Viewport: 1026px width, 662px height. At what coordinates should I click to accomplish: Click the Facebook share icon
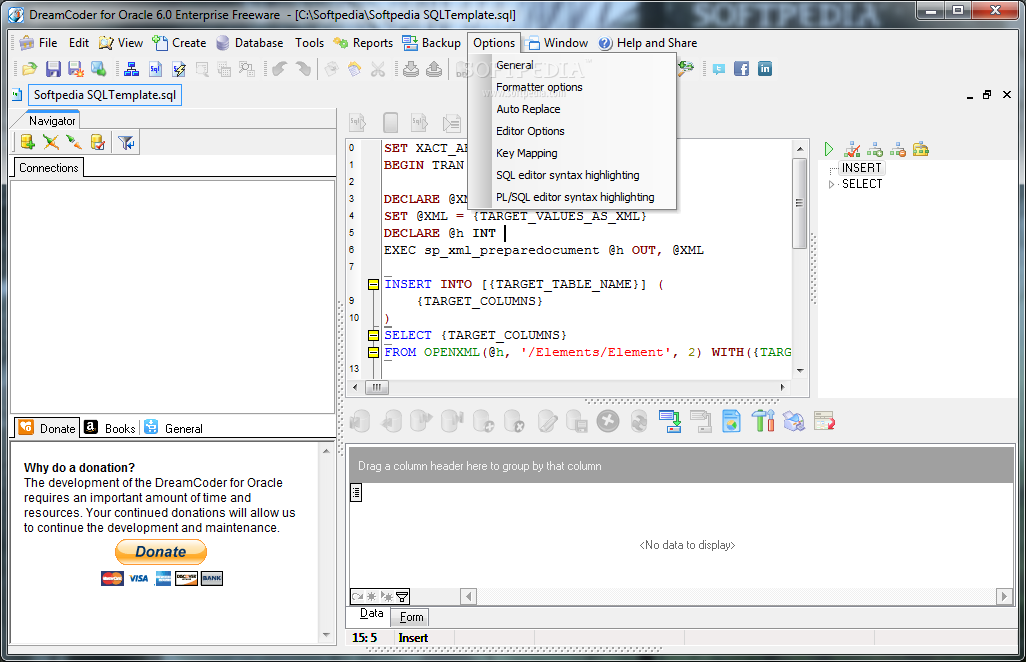tap(741, 69)
